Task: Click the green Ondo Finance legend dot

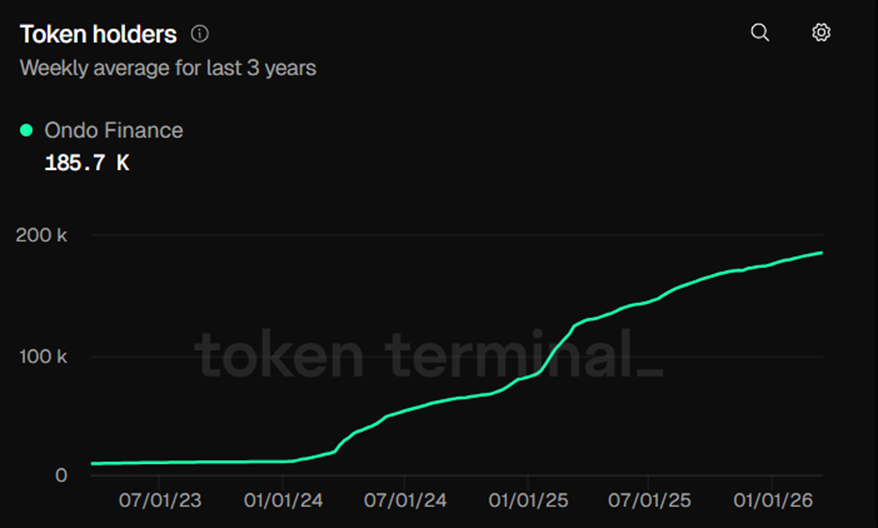Action: [x=26, y=130]
